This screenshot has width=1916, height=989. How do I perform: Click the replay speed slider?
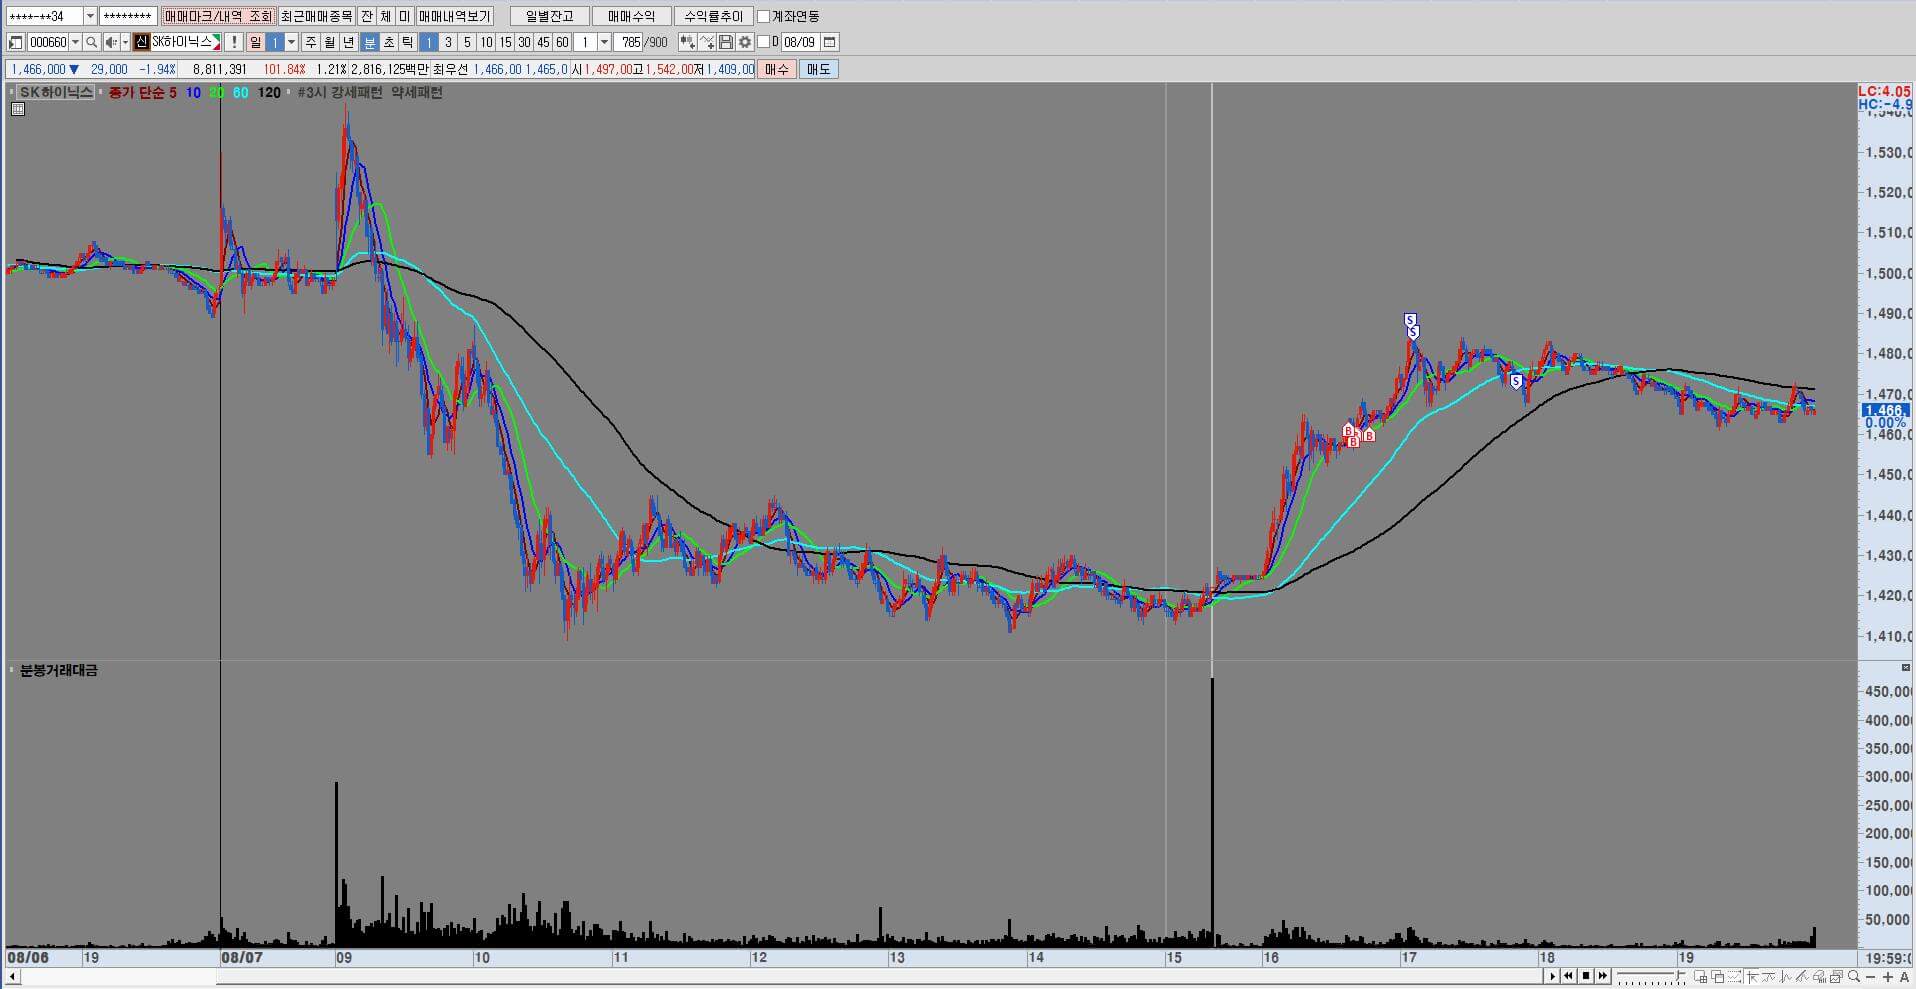tap(1650, 976)
